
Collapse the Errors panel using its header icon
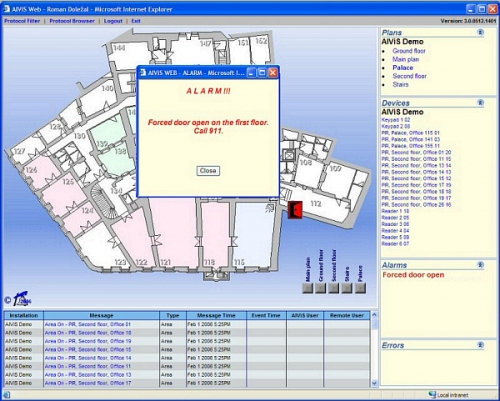pos(480,345)
